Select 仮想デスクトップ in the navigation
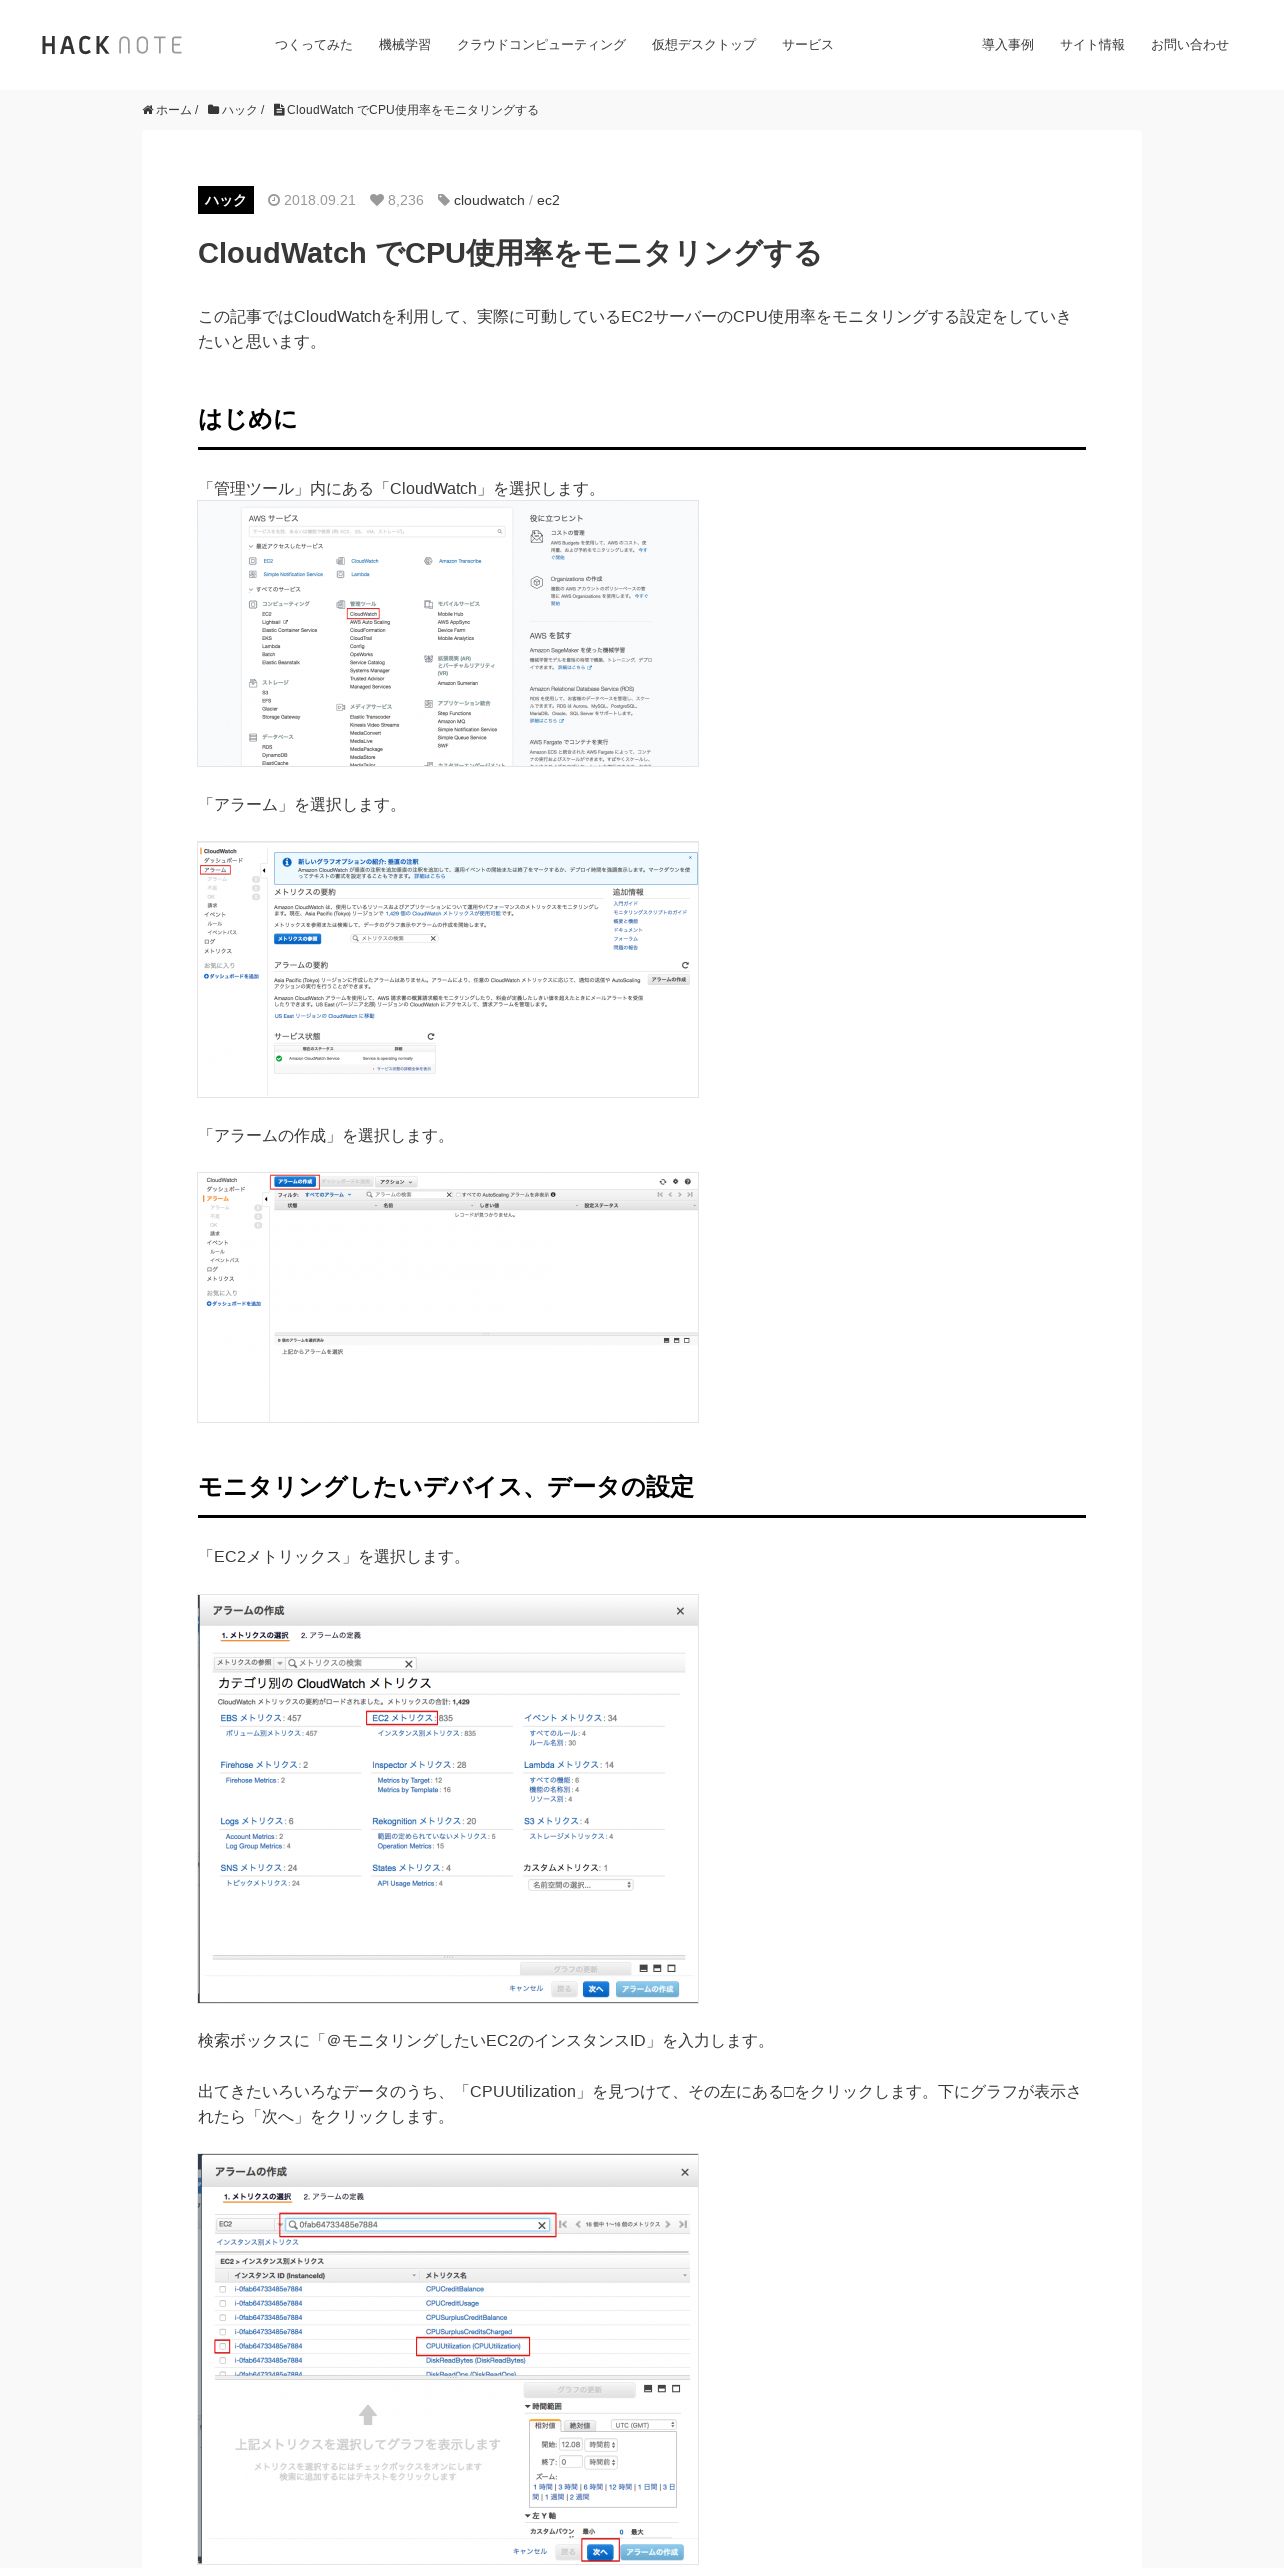The height and width of the screenshot is (2568, 1284). 704,45
